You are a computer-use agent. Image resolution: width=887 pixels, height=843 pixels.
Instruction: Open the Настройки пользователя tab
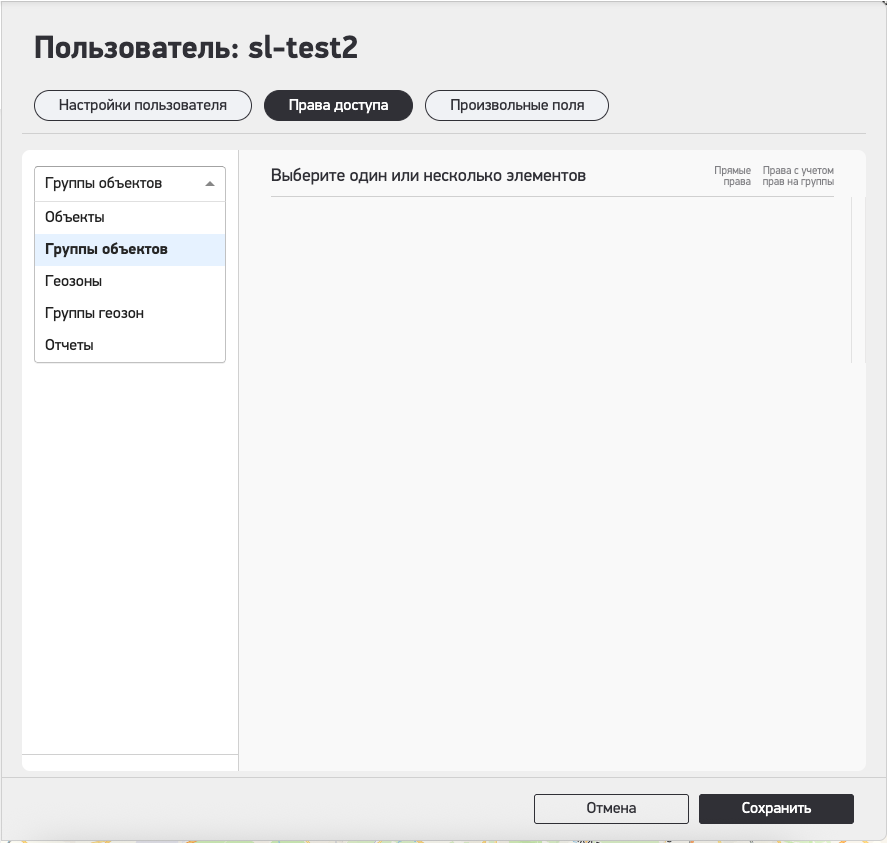click(x=143, y=105)
